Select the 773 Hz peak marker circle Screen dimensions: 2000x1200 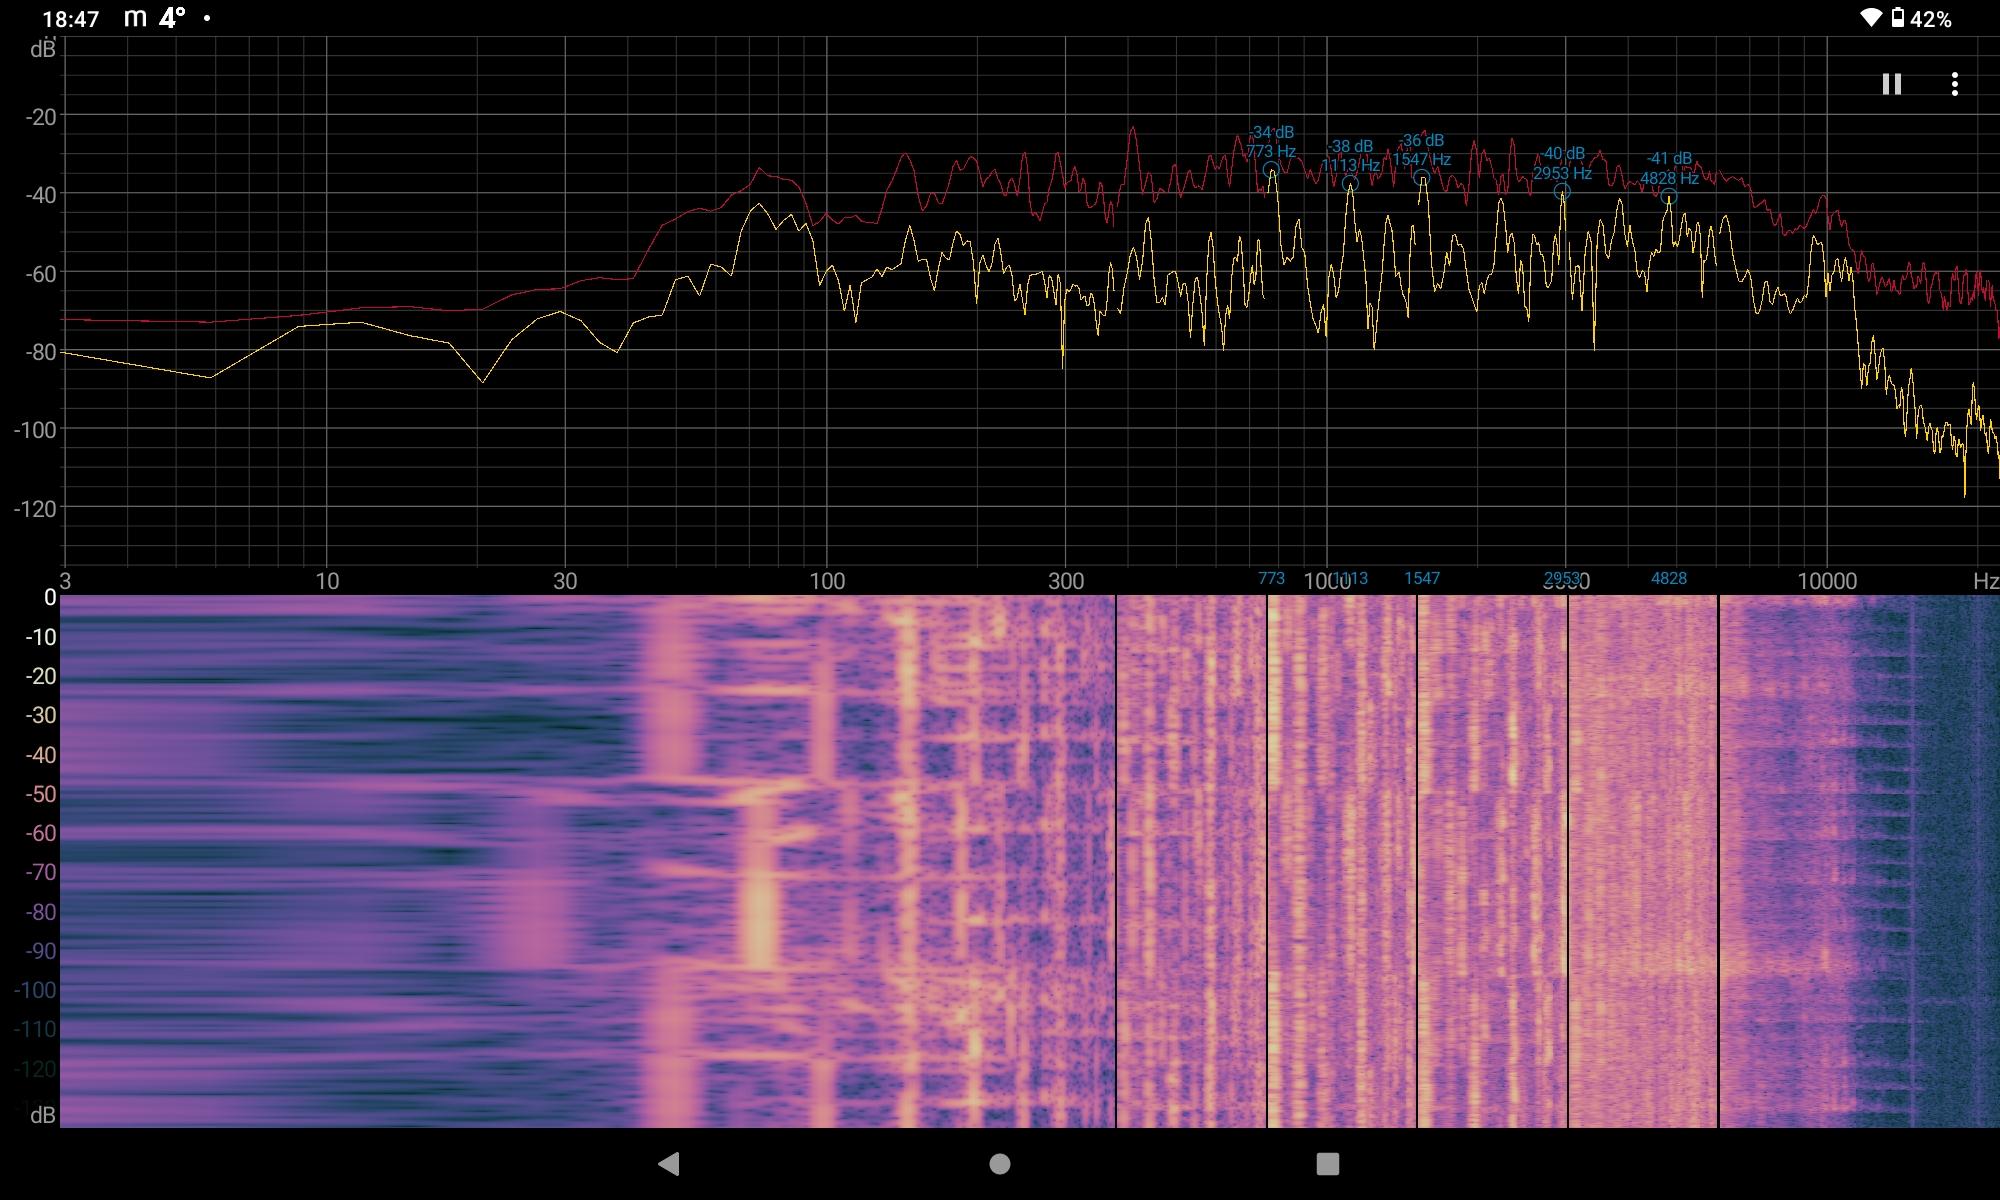coord(1271,170)
